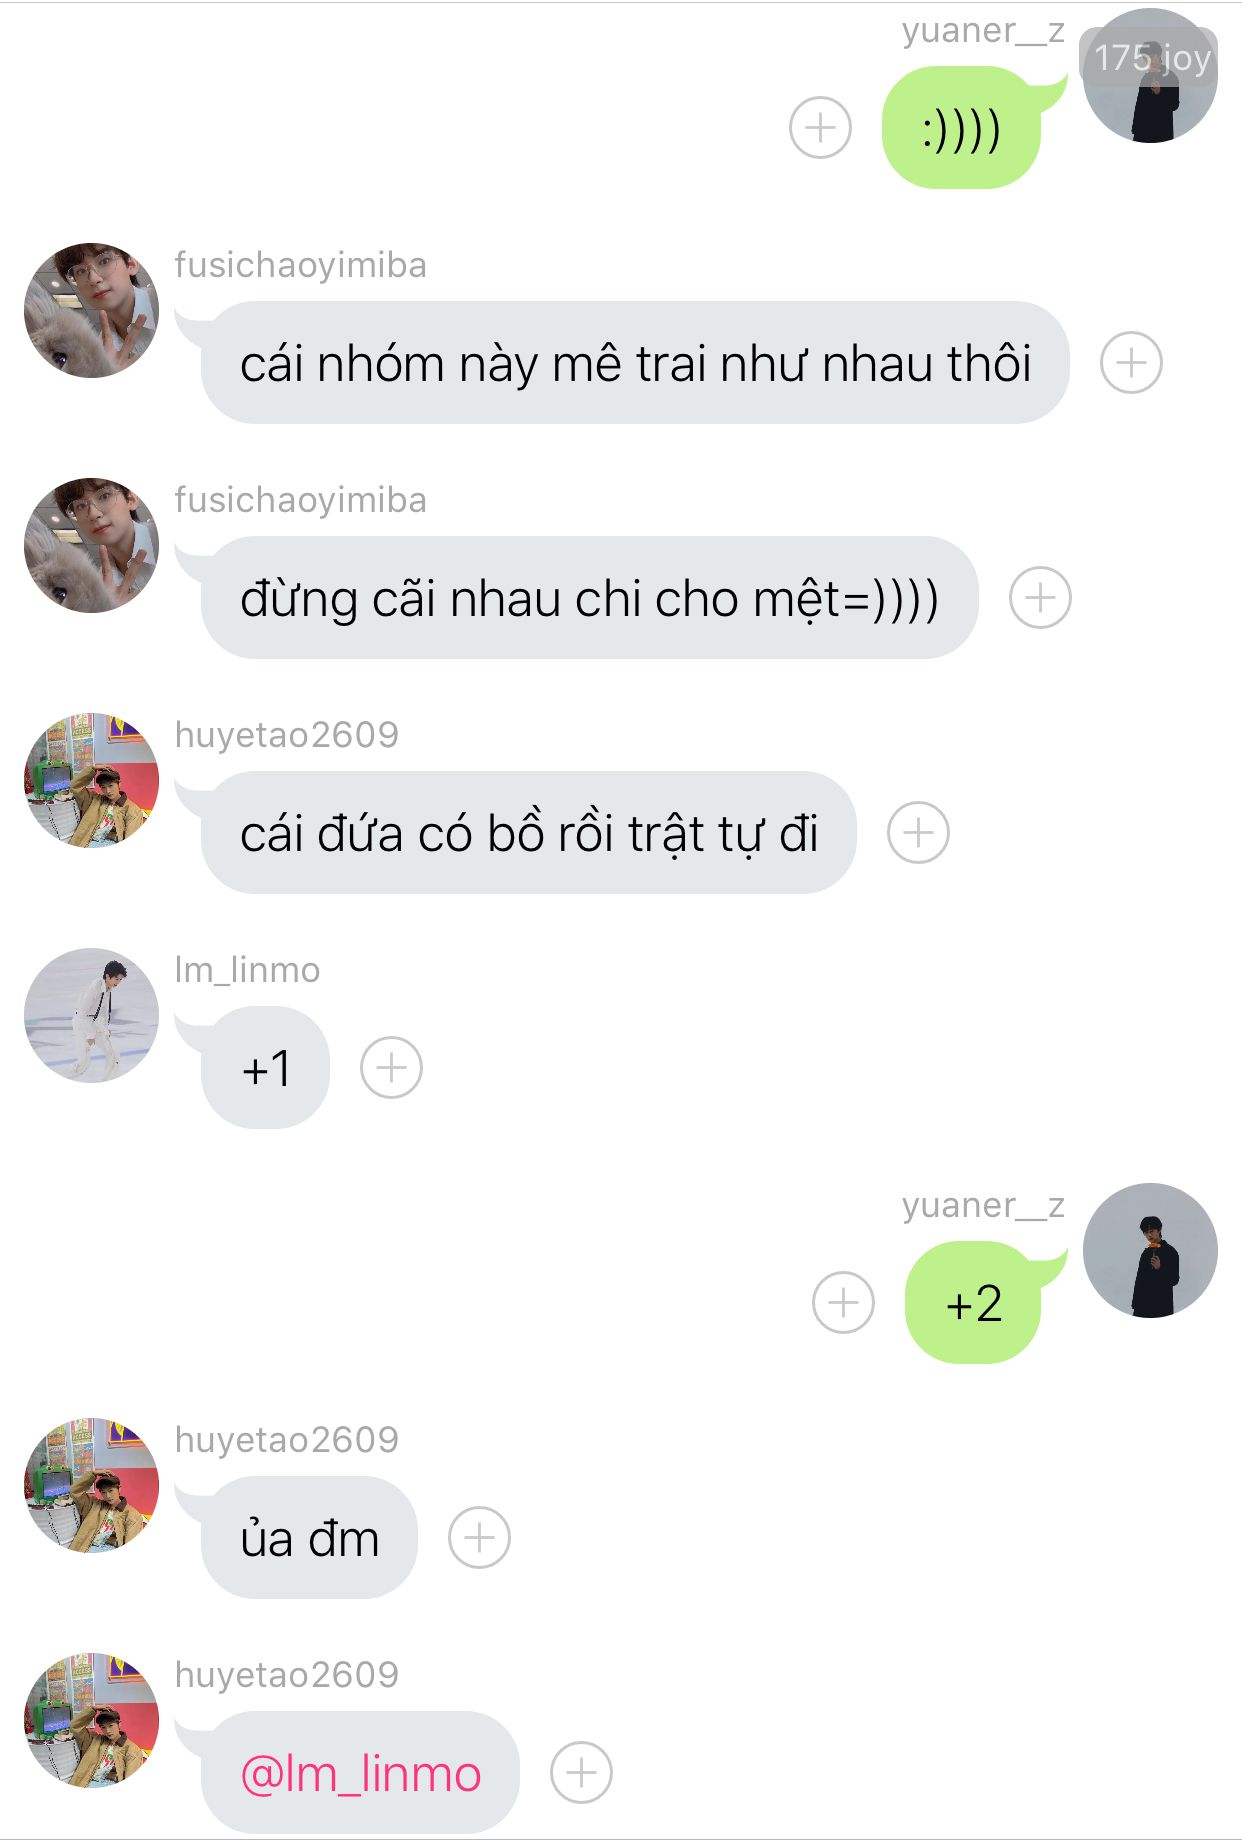Image resolution: width=1242 pixels, height=1840 pixels.
Task: Select the "cái nhóm này mê trai như nhau thôi" bubble
Action: point(635,362)
